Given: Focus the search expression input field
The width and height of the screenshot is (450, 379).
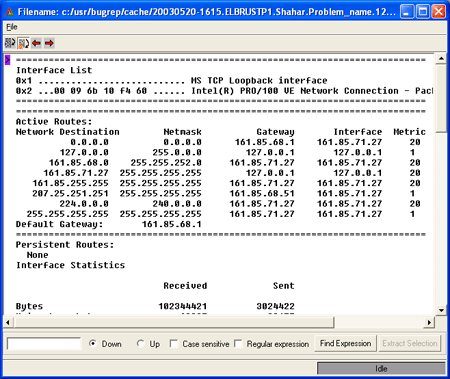Looking at the screenshot, I should click(x=44, y=344).
